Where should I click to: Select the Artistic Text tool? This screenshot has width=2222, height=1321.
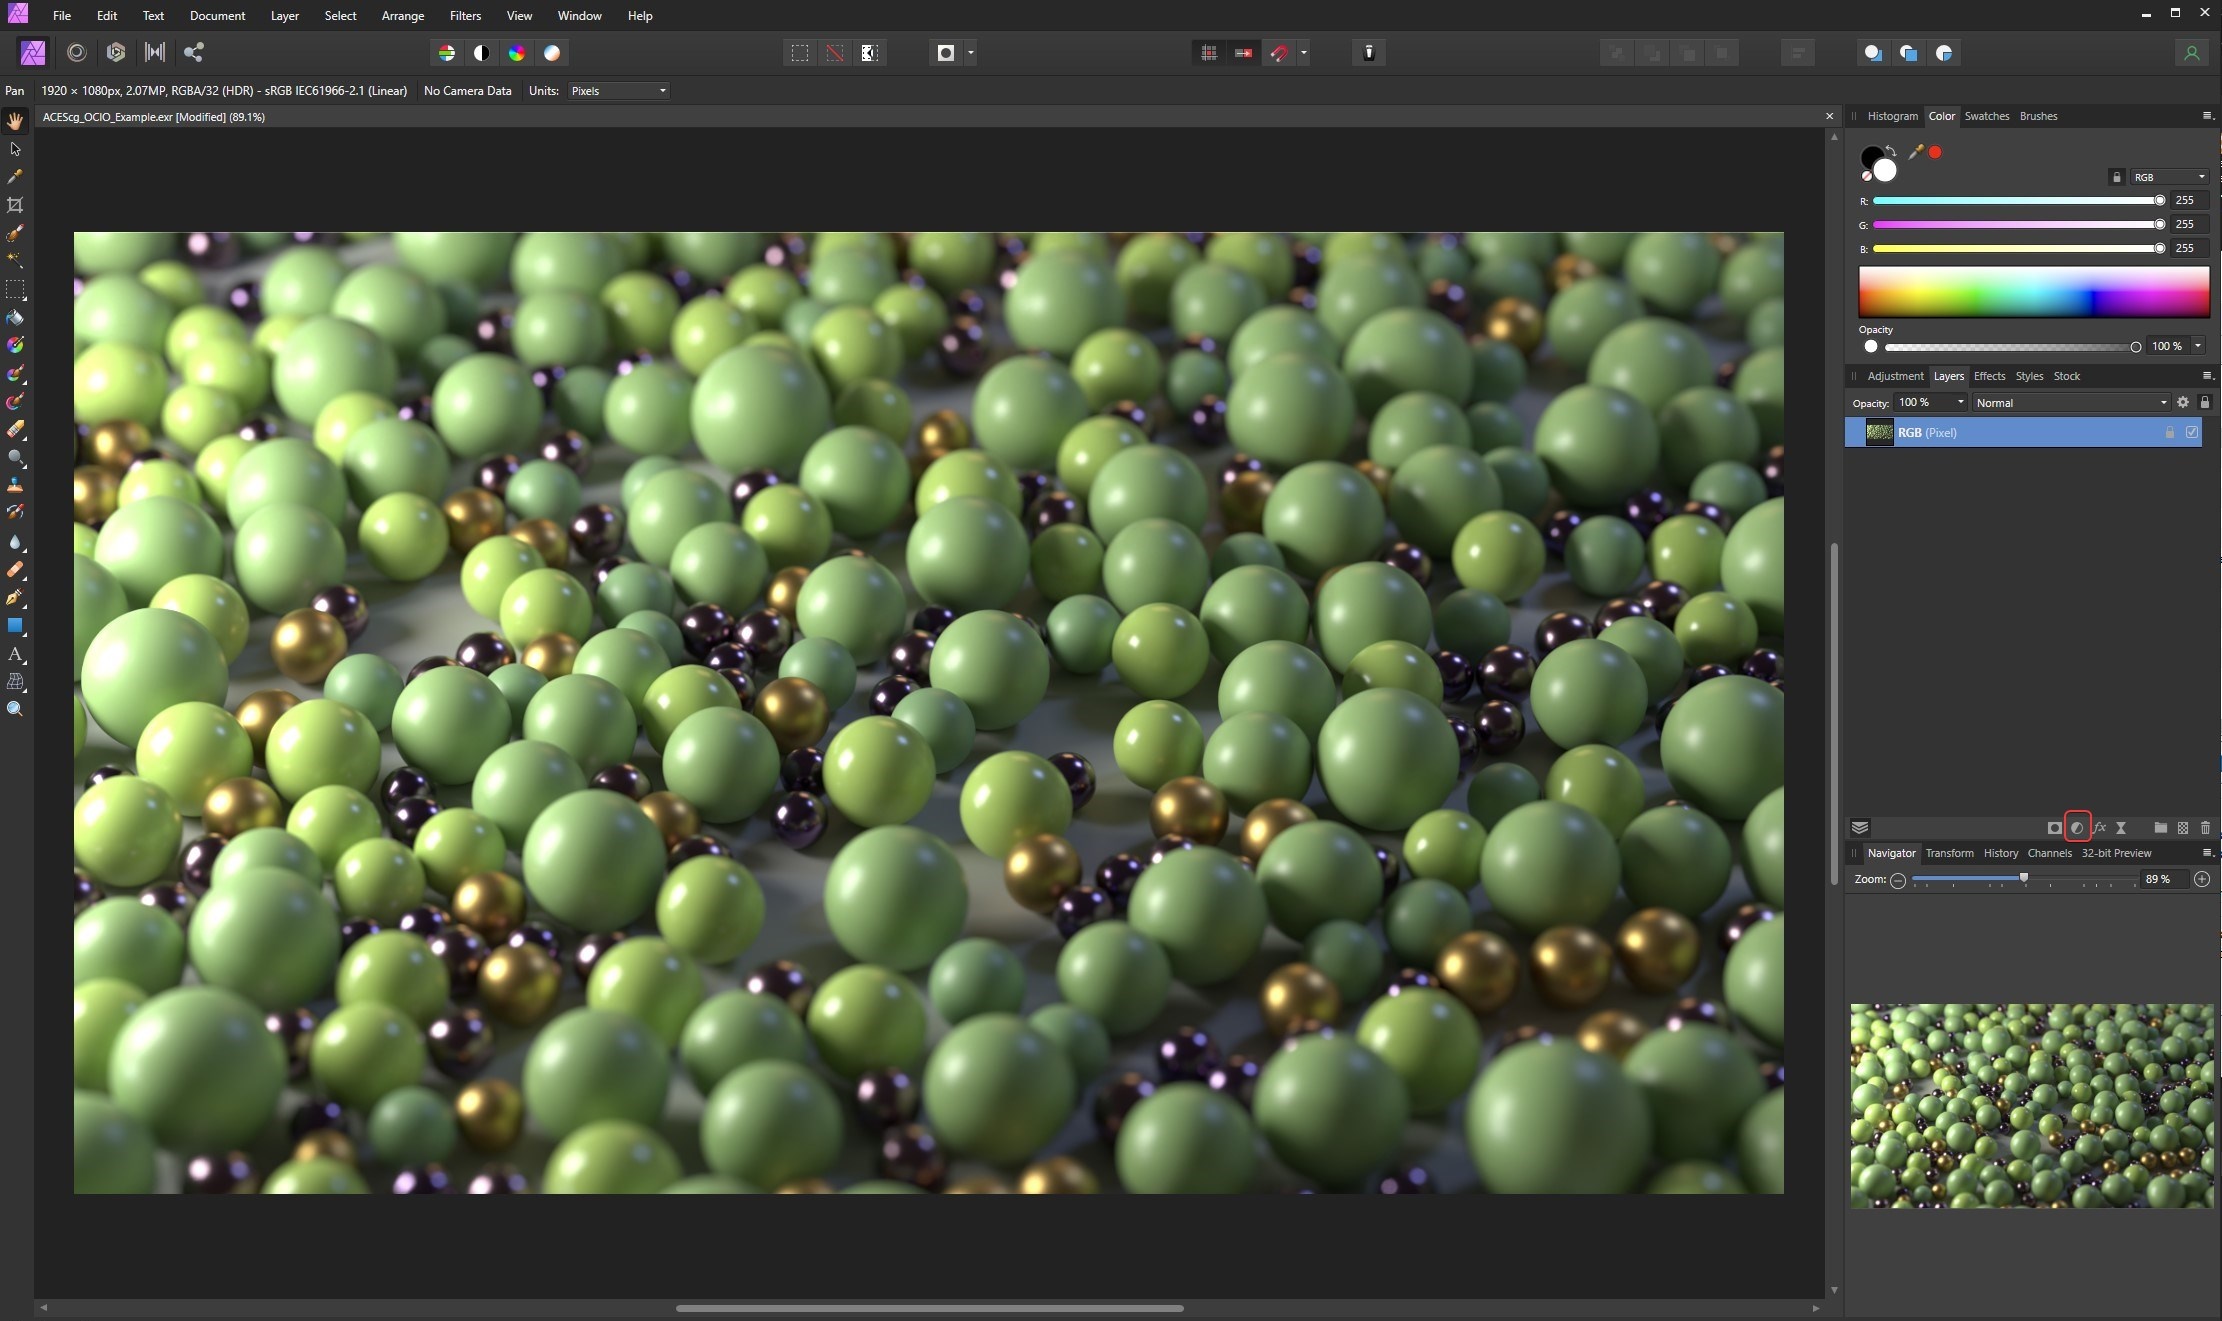click(x=15, y=654)
